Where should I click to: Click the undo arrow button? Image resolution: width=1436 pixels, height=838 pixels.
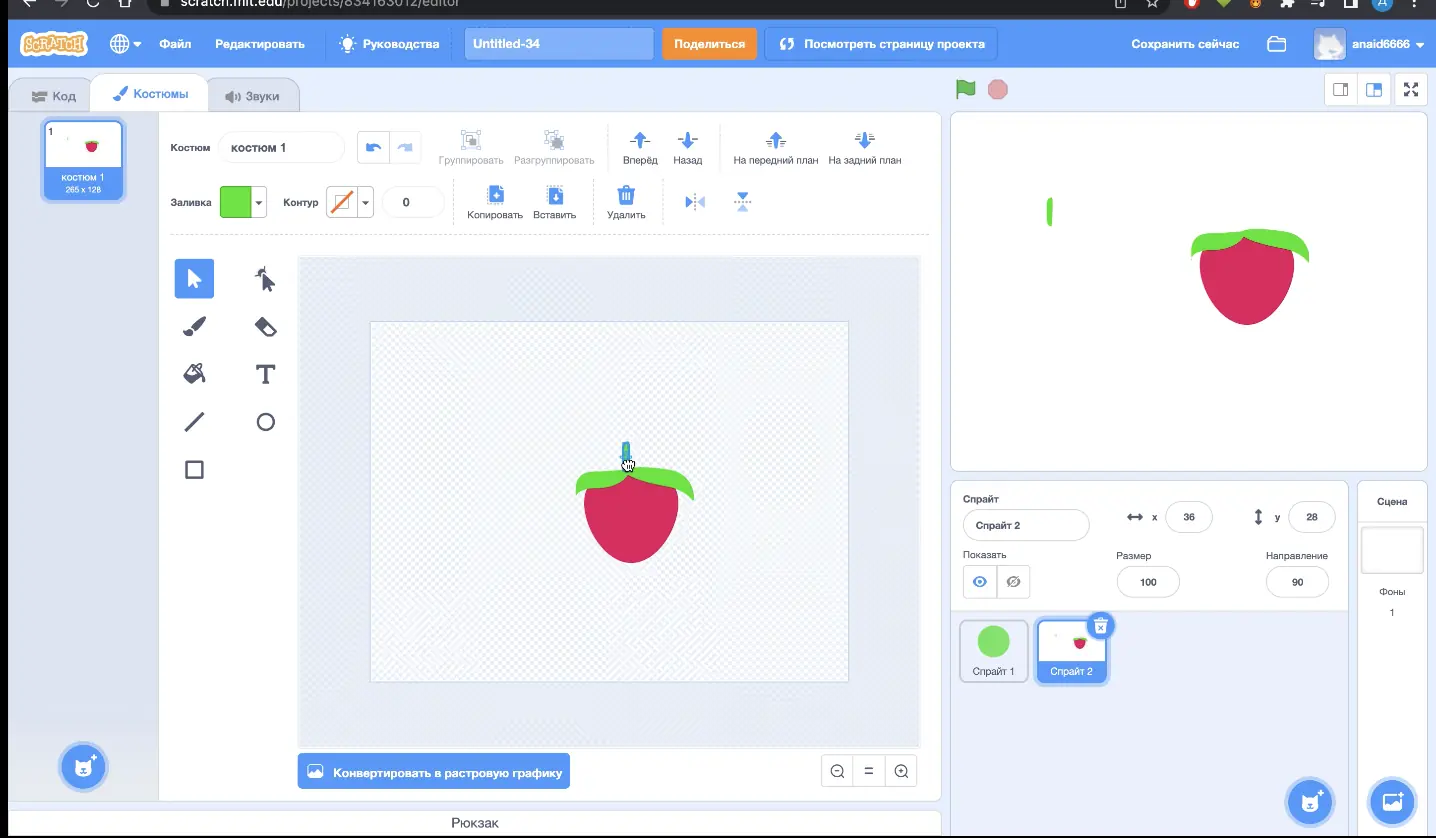(373, 147)
